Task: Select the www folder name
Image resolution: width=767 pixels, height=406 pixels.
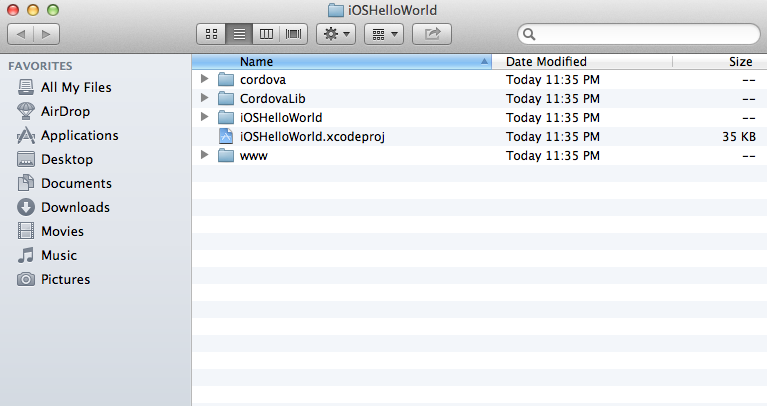Action: click(253, 157)
